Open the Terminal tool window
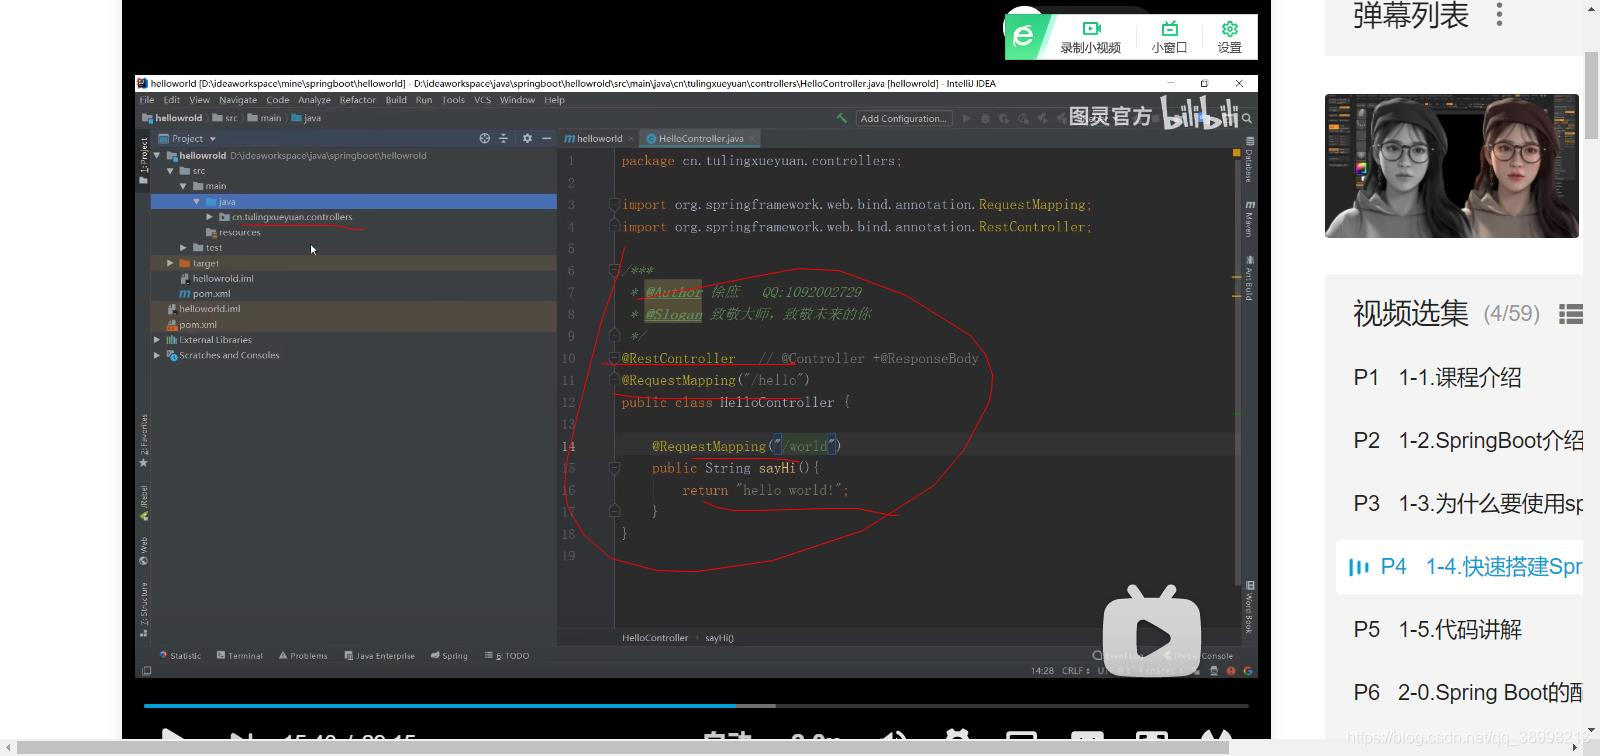Viewport: 1600px width, 756px height. click(240, 656)
